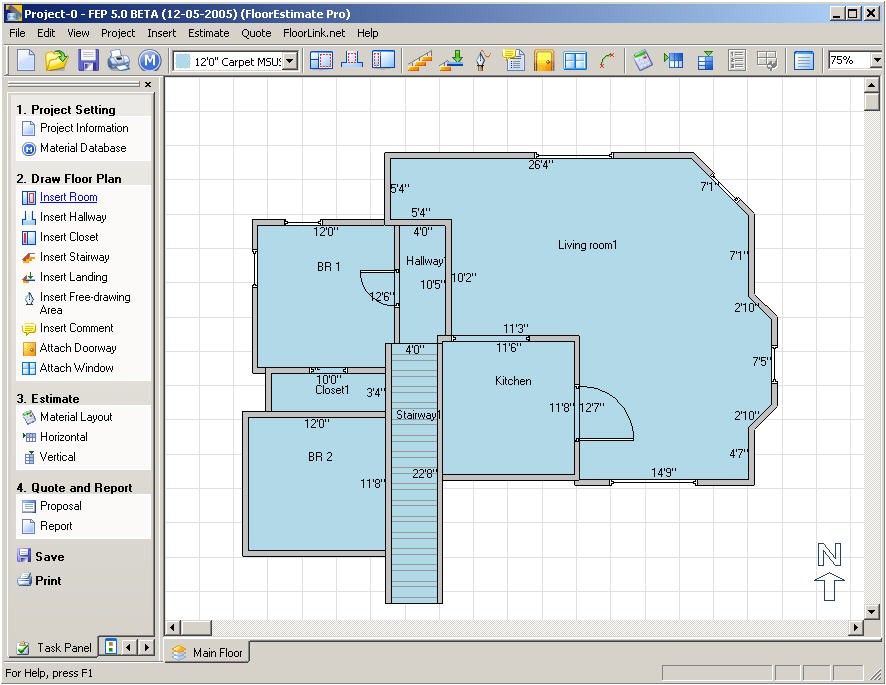Viewport: 886px width, 685px height.
Task: Open the Estimate menu
Action: 208,33
